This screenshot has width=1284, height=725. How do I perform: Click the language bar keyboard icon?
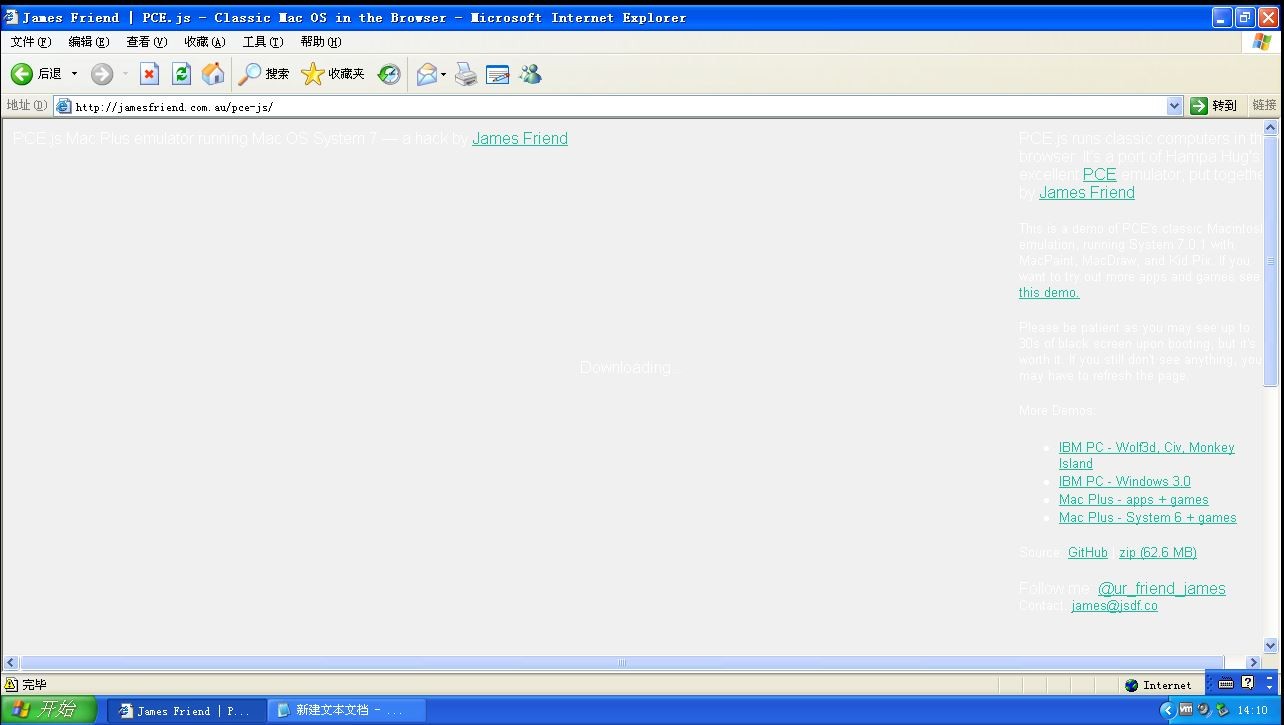coord(1226,684)
